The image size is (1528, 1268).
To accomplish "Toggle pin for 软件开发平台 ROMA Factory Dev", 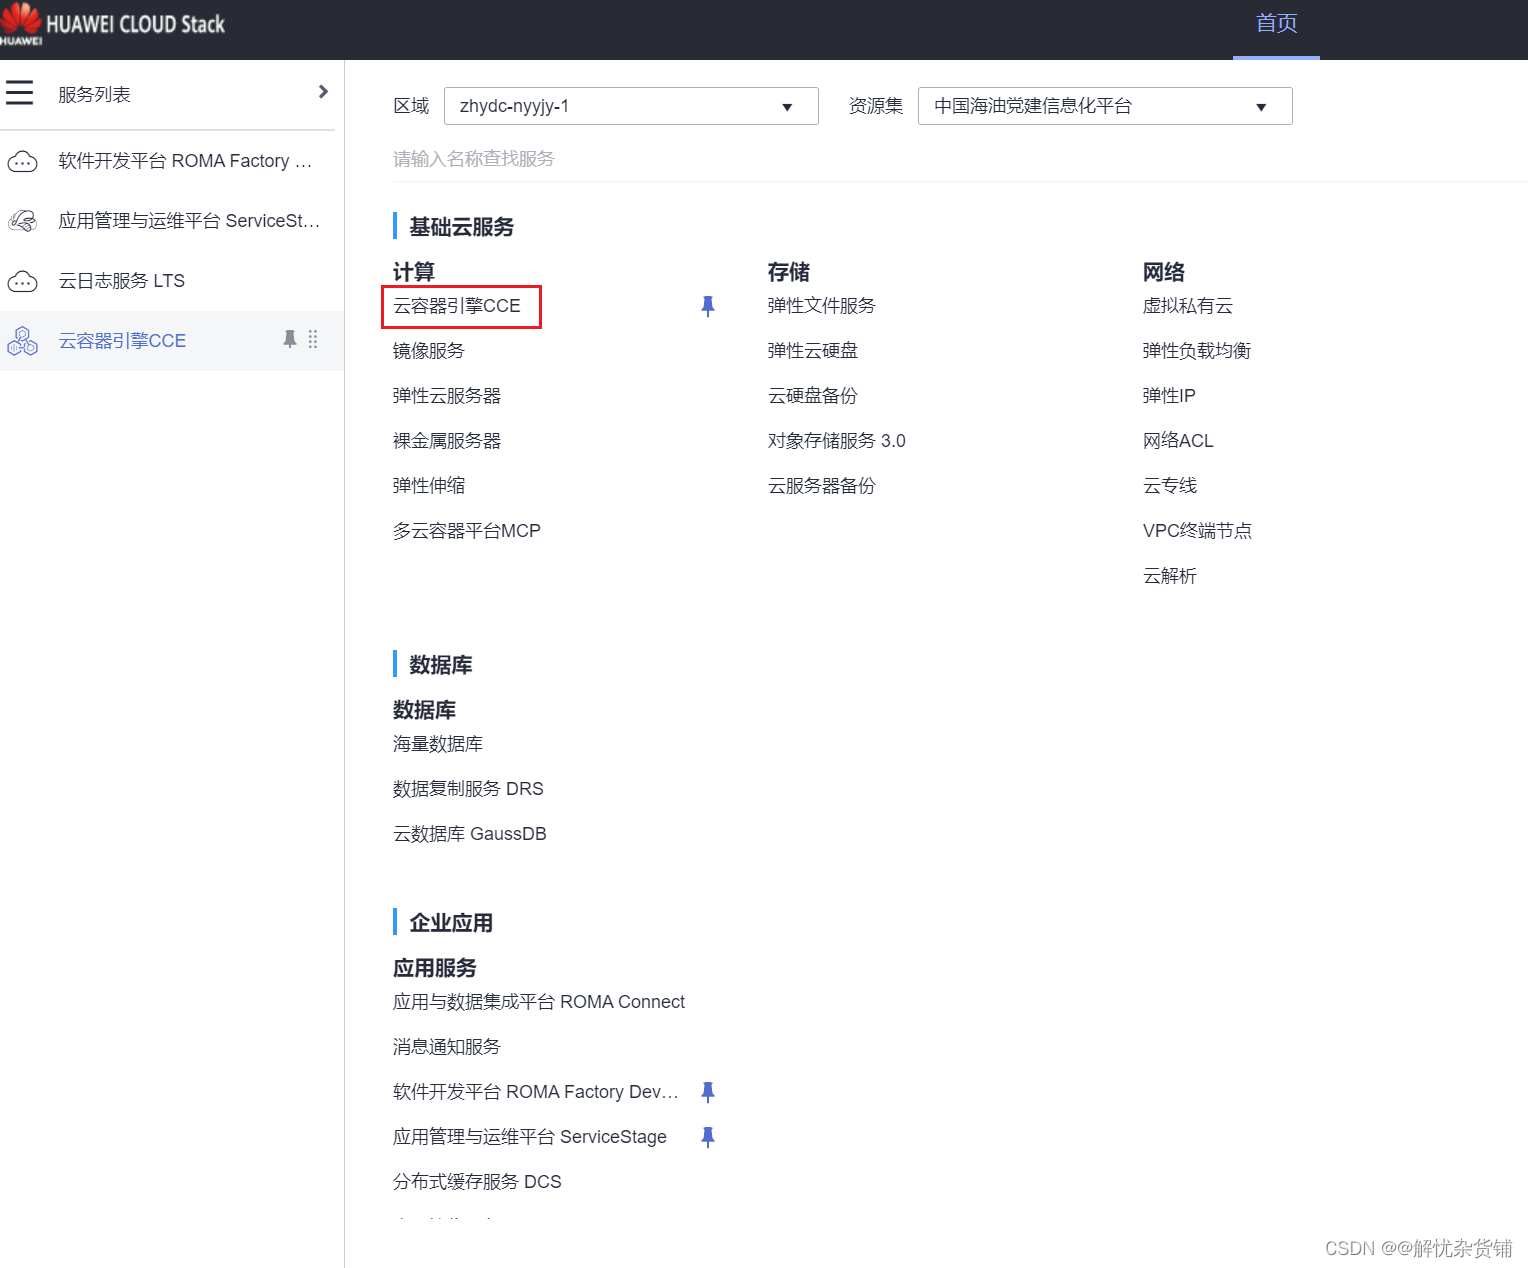I will pos(708,1092).
